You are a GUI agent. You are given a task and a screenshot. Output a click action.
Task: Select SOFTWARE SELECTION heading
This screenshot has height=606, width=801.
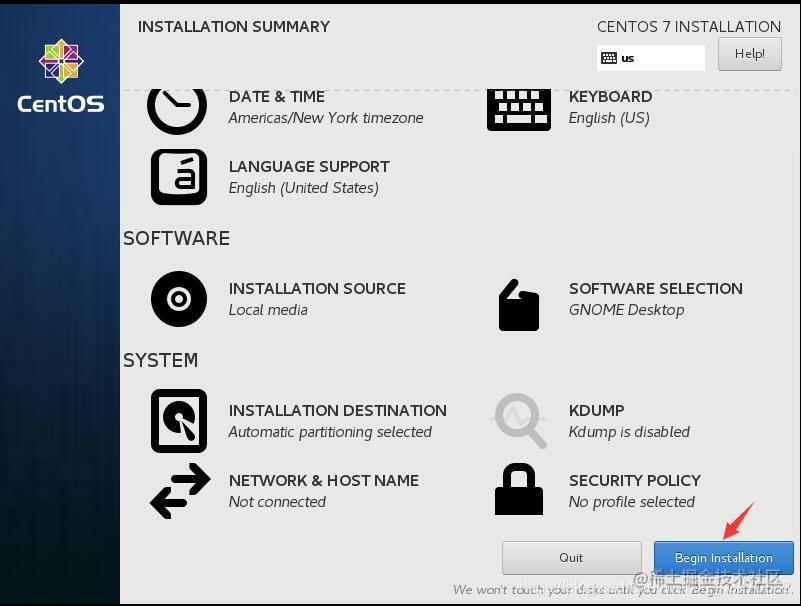click(656, 289)
